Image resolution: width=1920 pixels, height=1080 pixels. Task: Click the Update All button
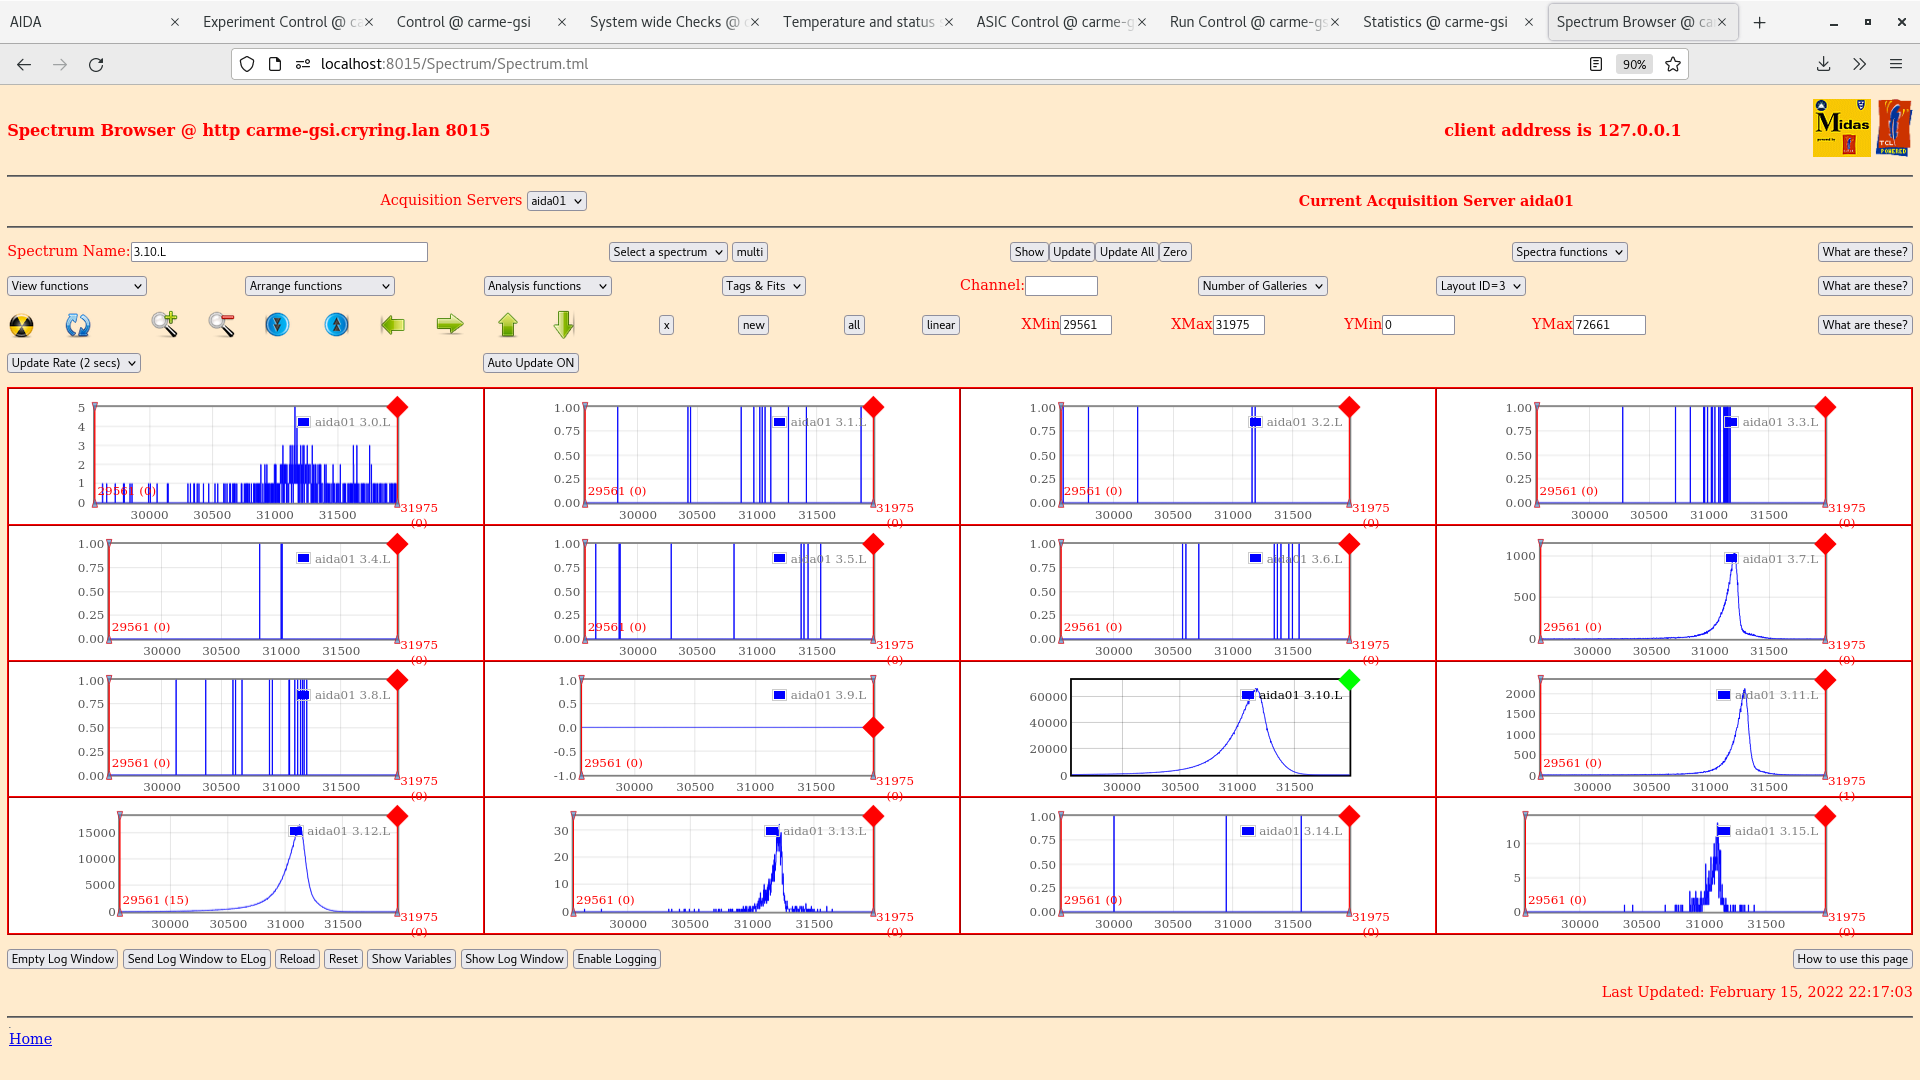[x=1125, y=251]
